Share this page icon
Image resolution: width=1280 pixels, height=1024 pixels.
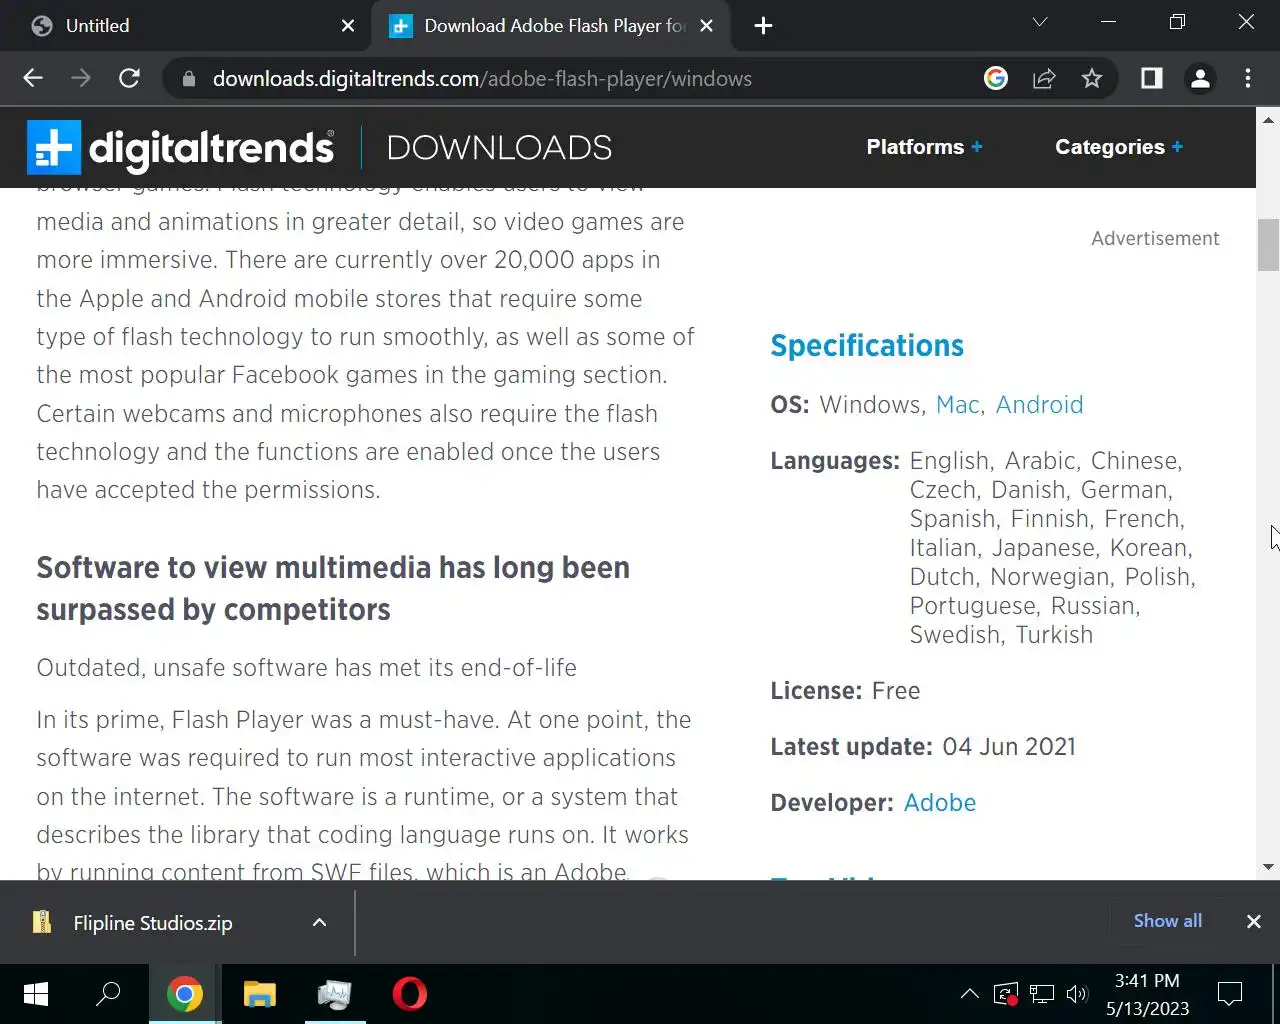coord(1044,78)
